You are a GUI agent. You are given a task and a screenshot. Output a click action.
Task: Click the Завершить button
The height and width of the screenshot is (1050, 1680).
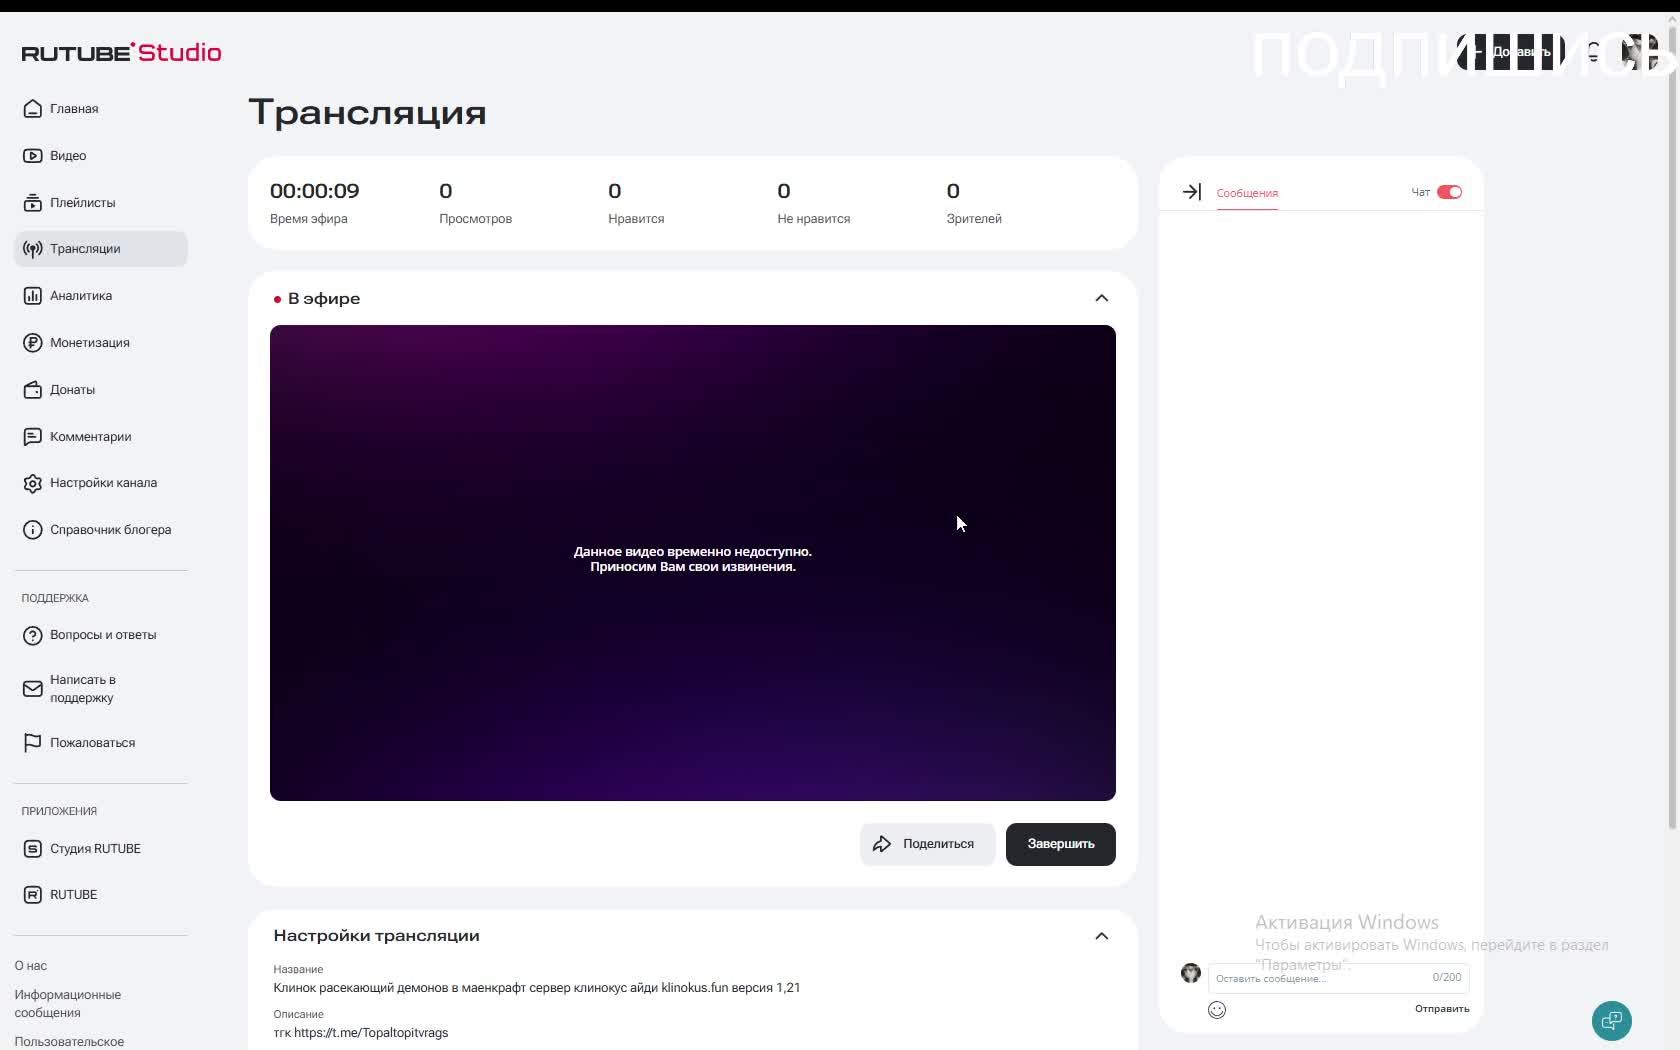pos(1060,844)
